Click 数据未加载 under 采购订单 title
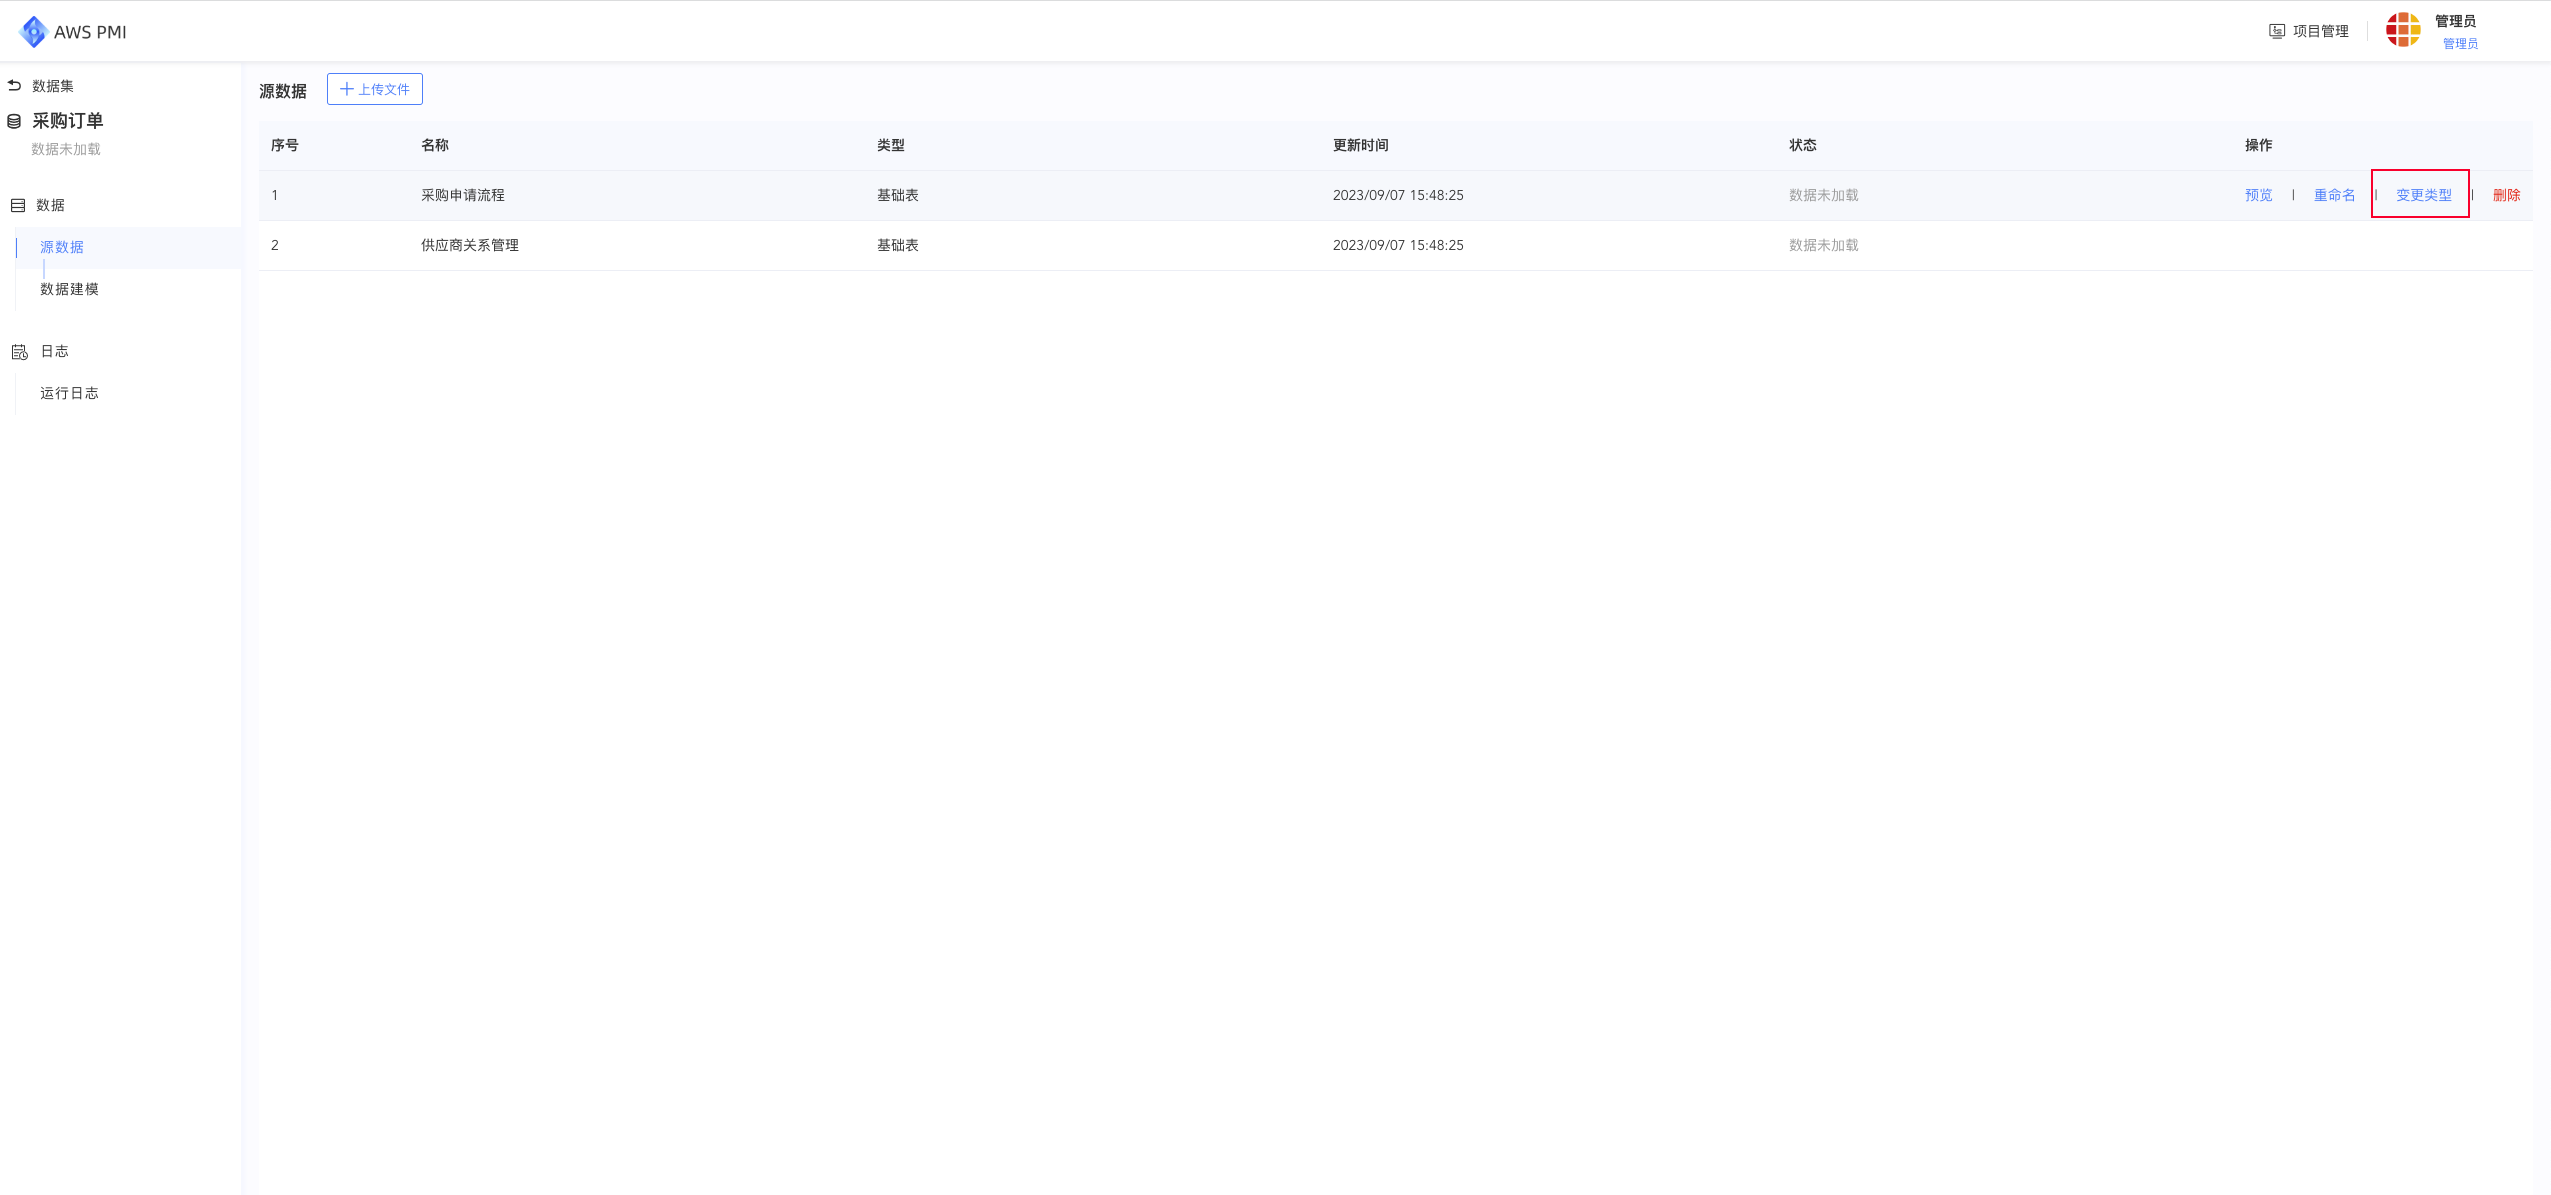The height and width of the screenshot is (1195, 2551). pyautogui.click(x=66, y=149)
